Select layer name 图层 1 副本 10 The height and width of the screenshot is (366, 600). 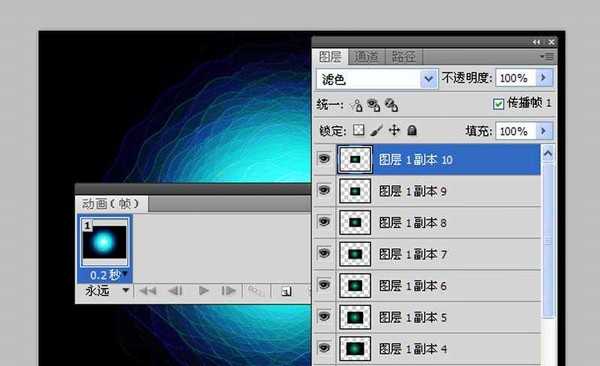point(416,160)
